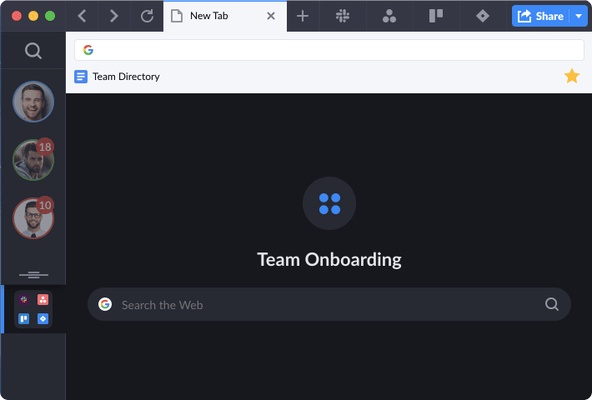Open a new tab with plus icon
This screenshot has width=592, height=400.
pyautogui.click(x=302, y=16)
